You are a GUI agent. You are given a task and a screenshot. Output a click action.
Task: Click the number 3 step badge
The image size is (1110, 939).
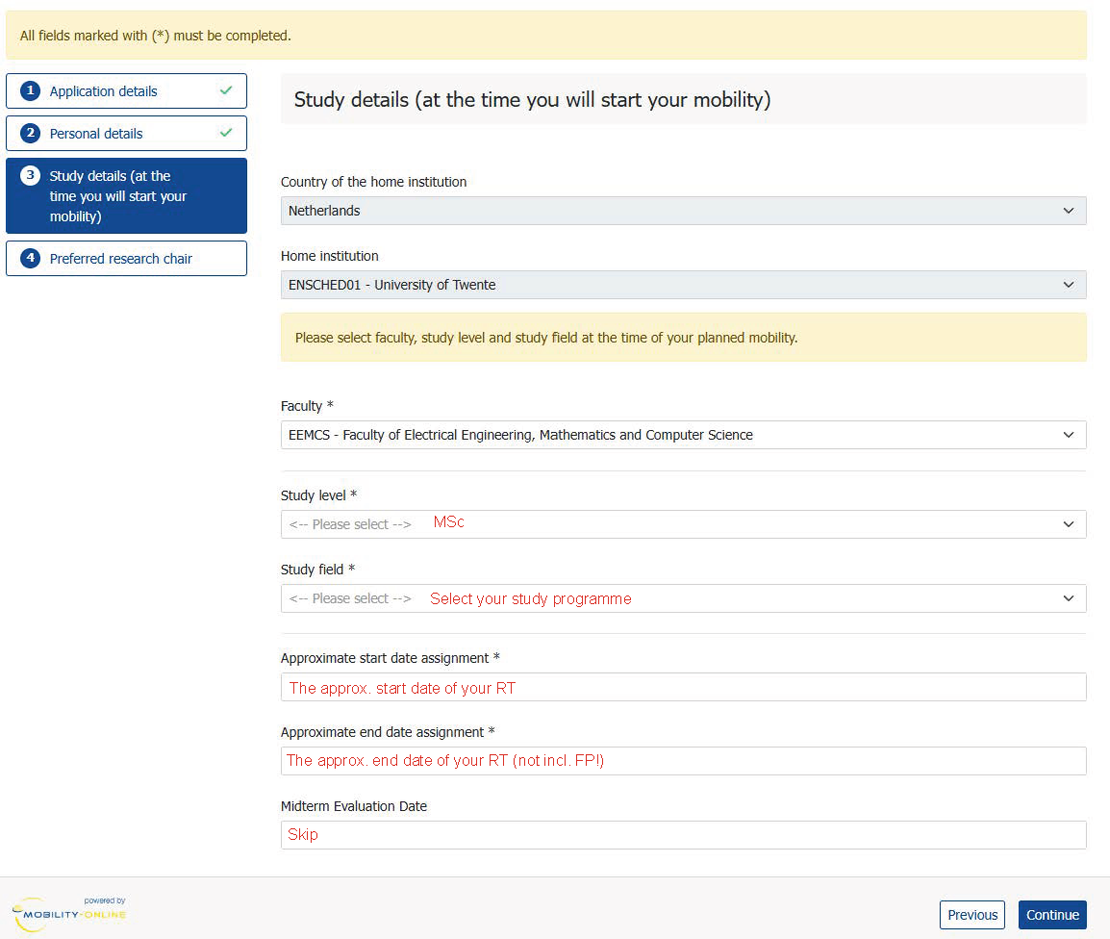[30, 176]
